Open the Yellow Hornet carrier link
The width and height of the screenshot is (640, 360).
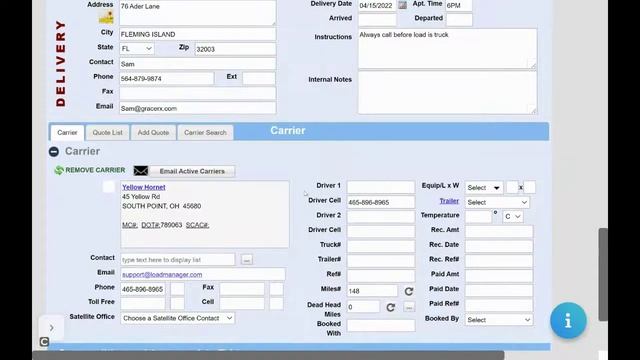coord(144,187)
